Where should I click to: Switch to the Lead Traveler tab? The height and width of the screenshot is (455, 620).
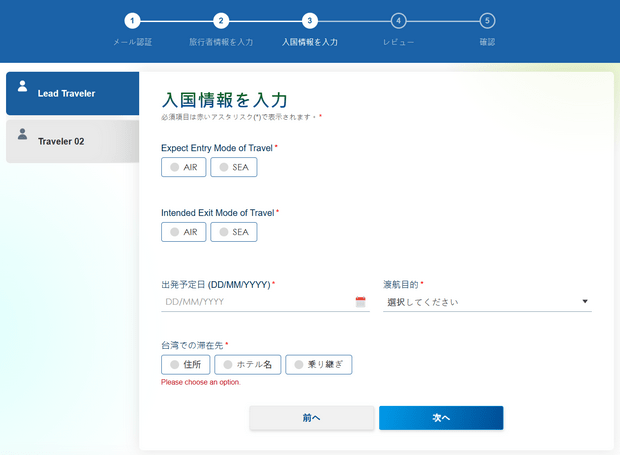tap(70, 93)
